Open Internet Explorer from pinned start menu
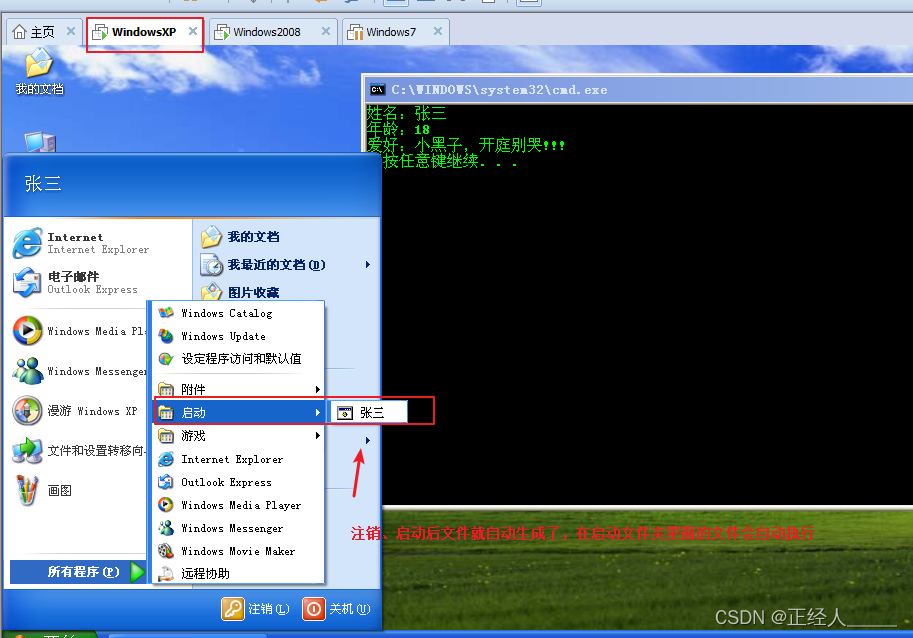 [x=82, y=243]
